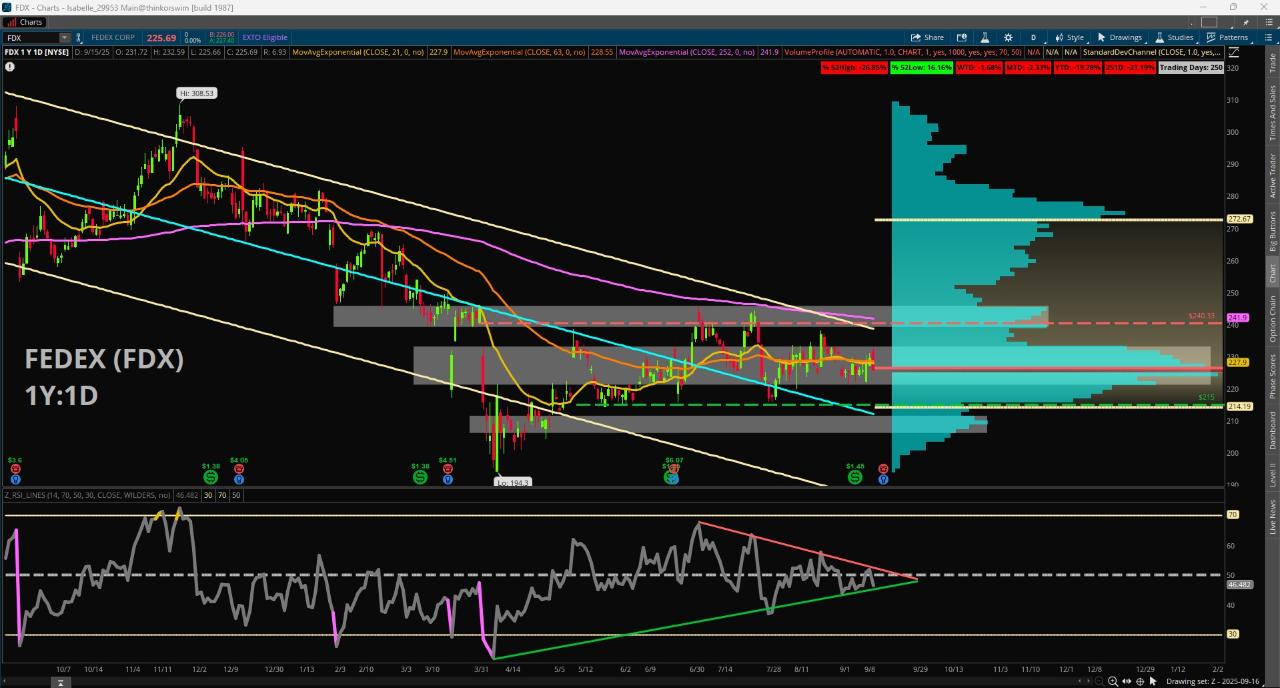Click the Share button in chart toolbar
The height and width of the screenshot is (688, 1280).
point(927,37)
